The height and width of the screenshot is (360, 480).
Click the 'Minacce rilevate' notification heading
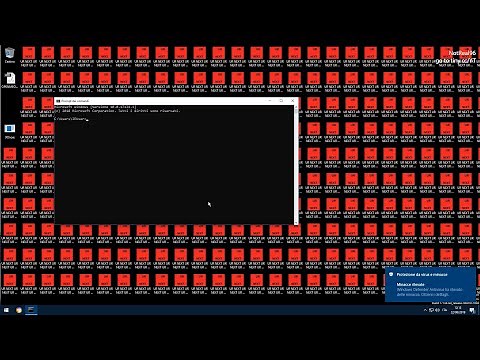pos(411,285)
